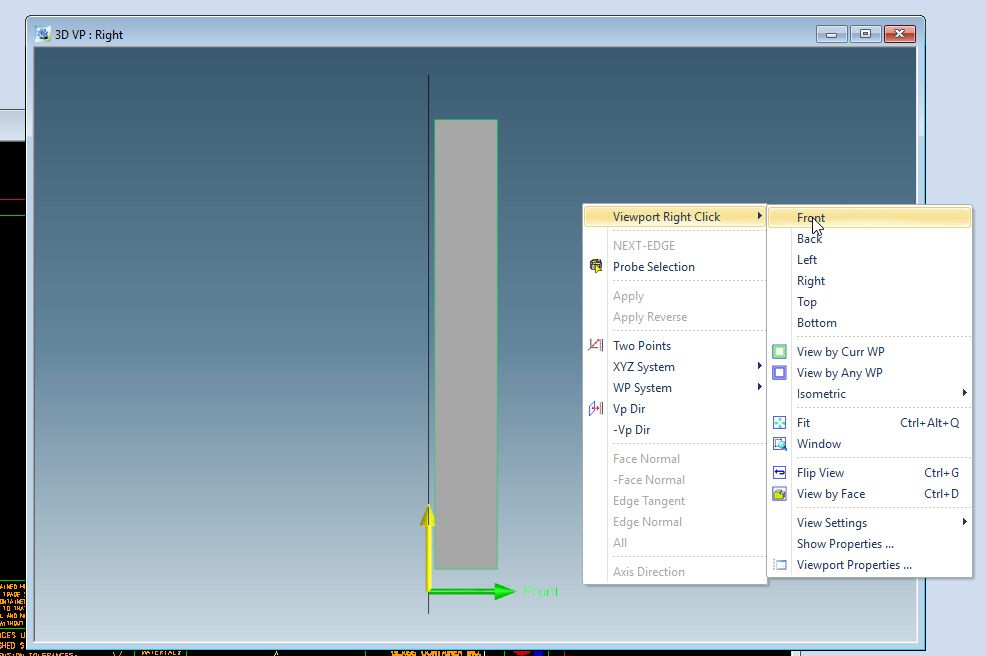Click the View by Curr WP icon
The height and width of the screenshot is (656, 986).
(x=779, y=352)
